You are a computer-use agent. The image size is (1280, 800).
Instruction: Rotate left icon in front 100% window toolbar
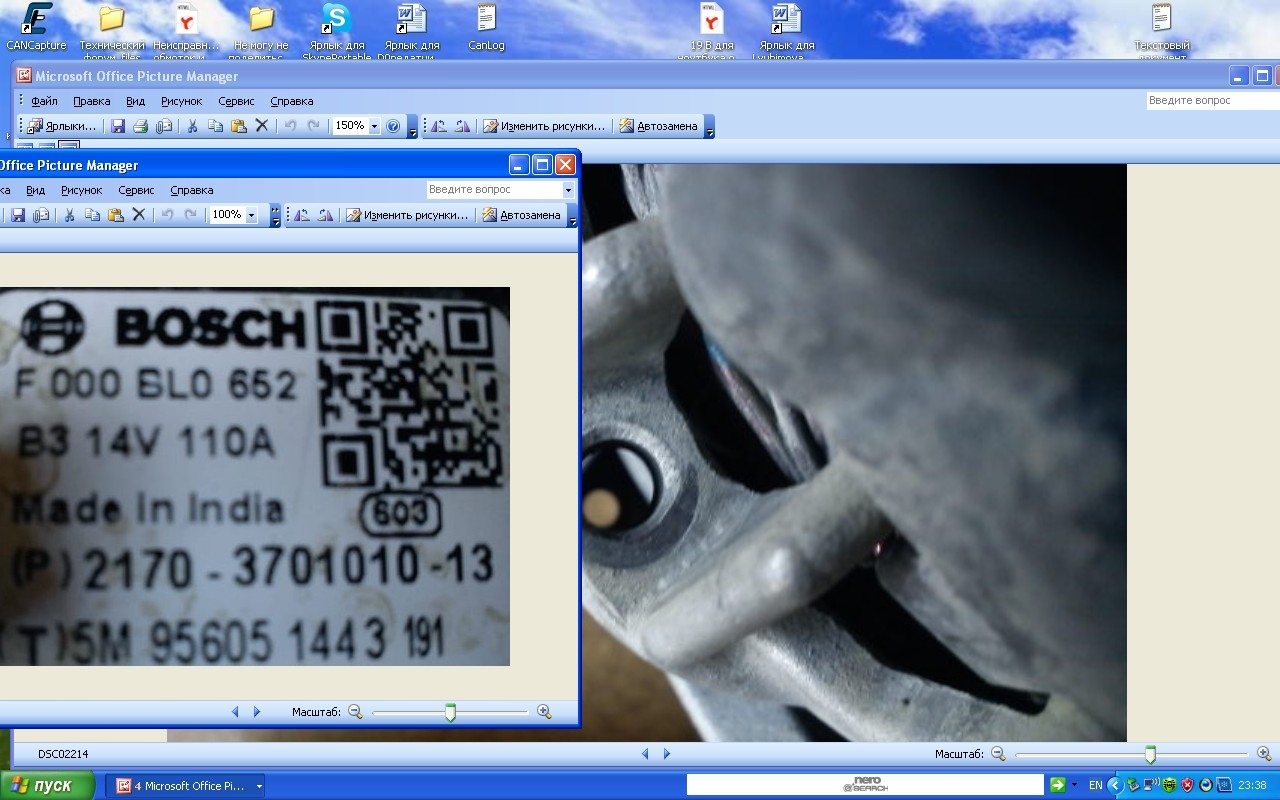click(x=302, y=215)
